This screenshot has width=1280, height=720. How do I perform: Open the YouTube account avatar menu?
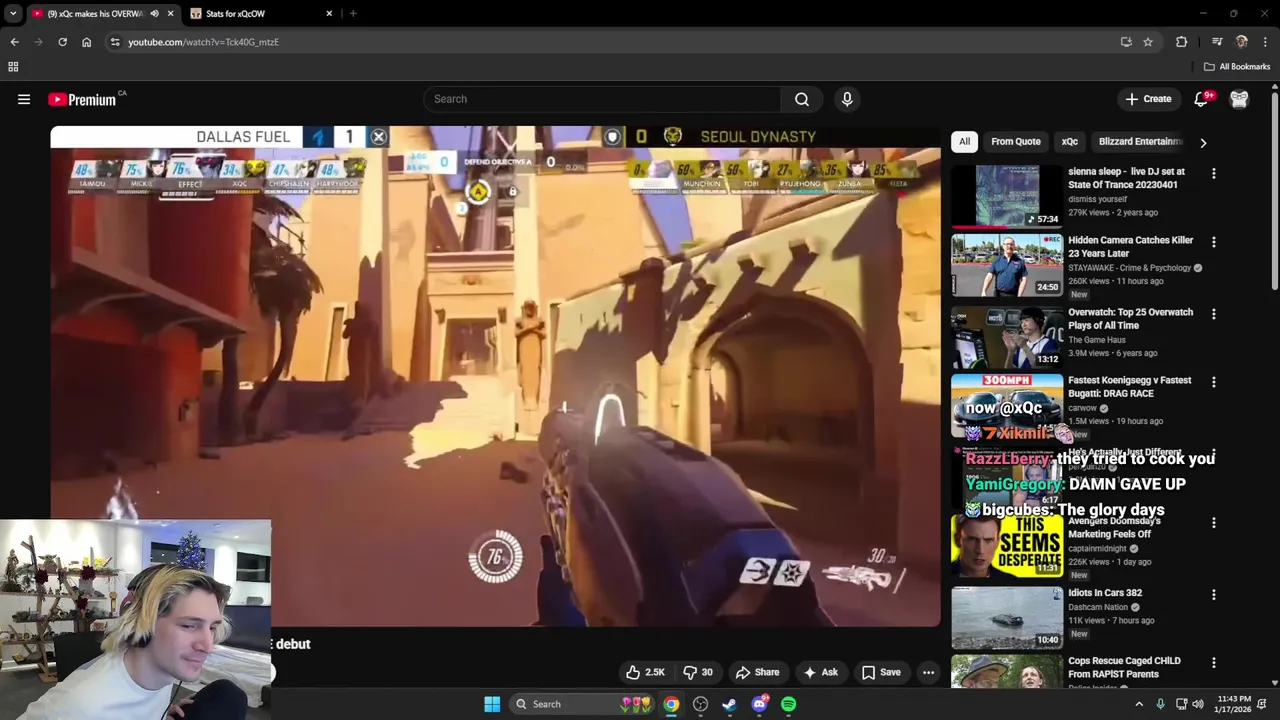tap(1239, 99)
